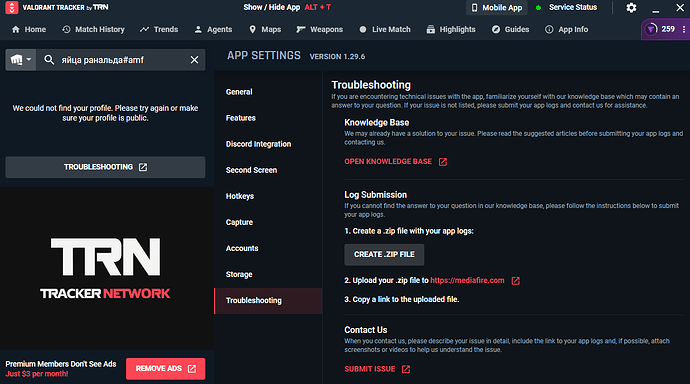Viewport: 690px width, 384px height.
Task: Click the external link icon beside Submit Issue
Action: tap(406, 369)
